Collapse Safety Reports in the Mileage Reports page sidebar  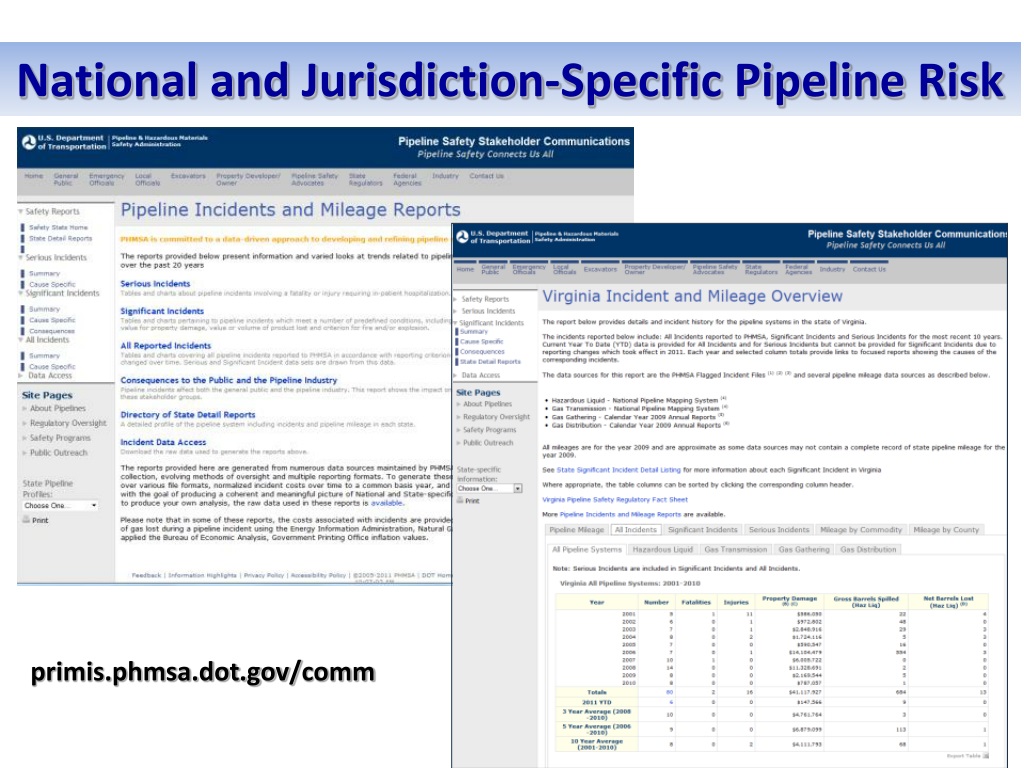(x=20, y=212)
